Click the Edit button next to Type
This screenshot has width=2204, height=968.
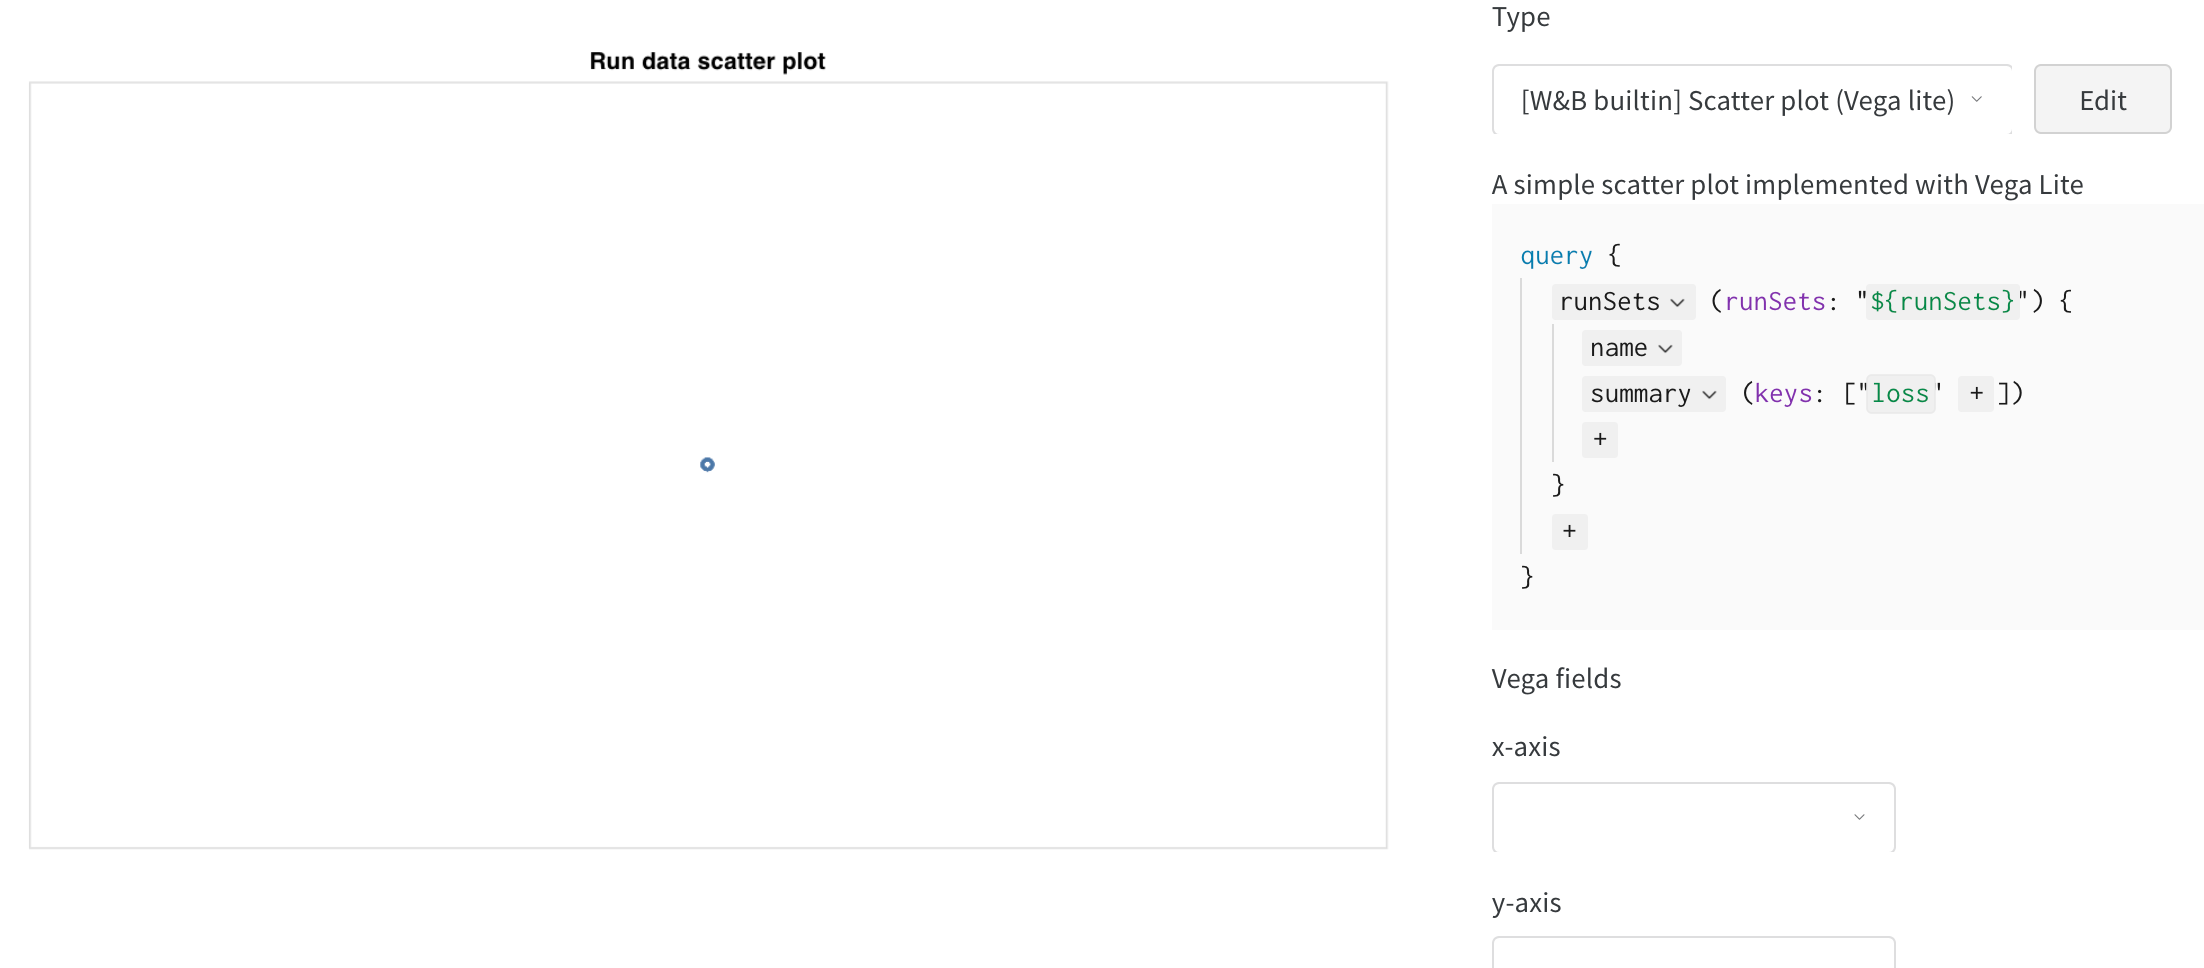pyautogui.click(x=2101, y=99)
